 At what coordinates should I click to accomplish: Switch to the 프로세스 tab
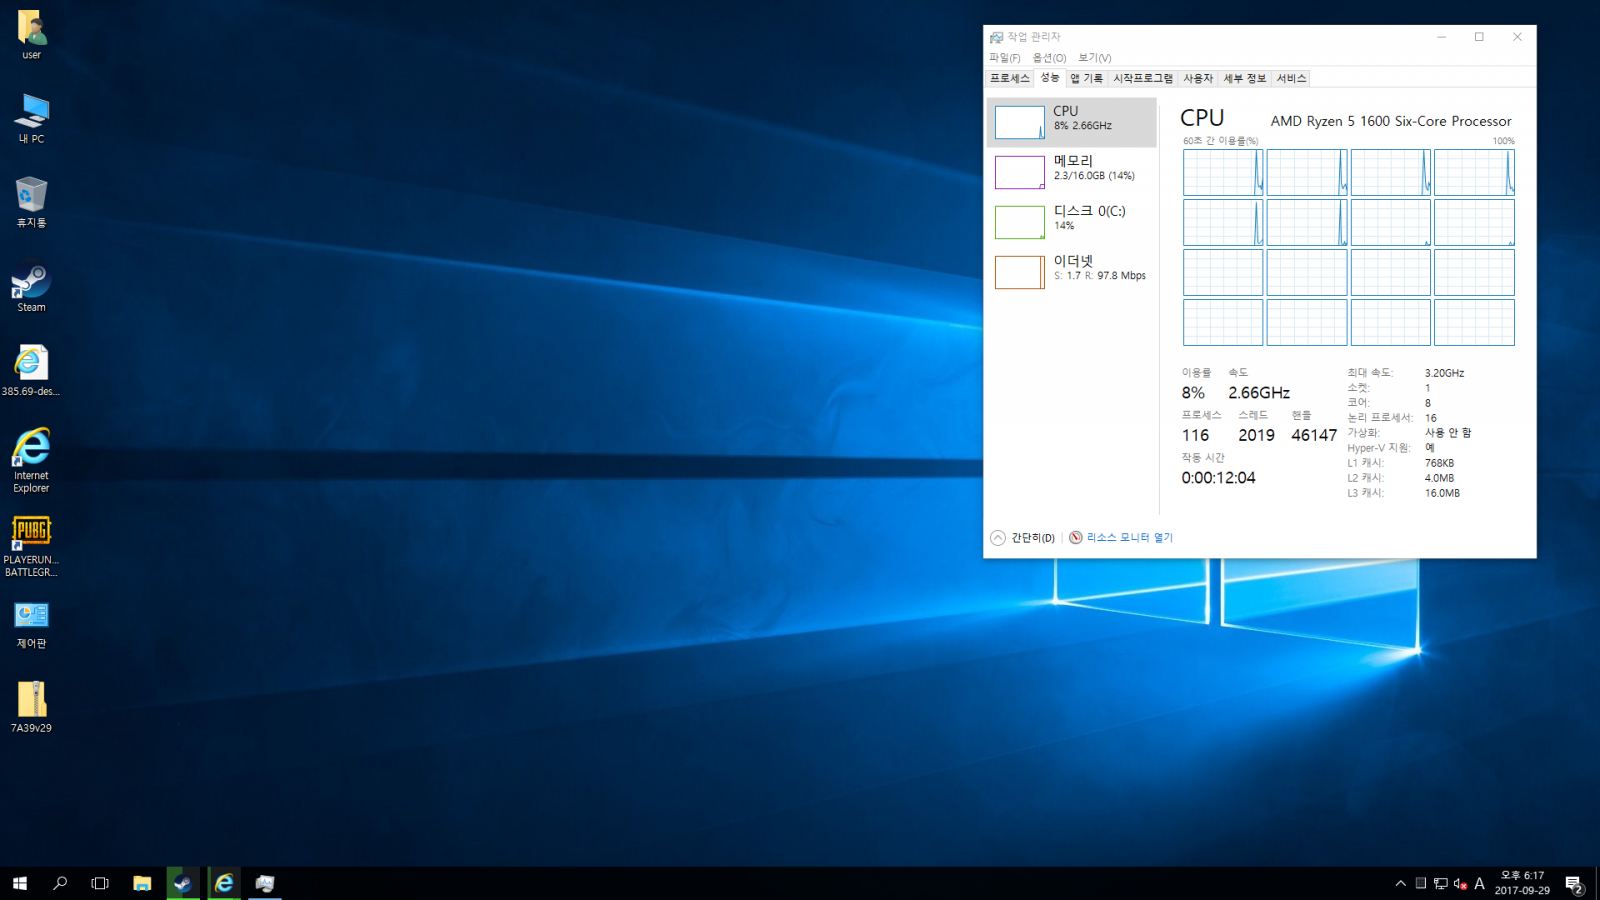coord(1009,78)
